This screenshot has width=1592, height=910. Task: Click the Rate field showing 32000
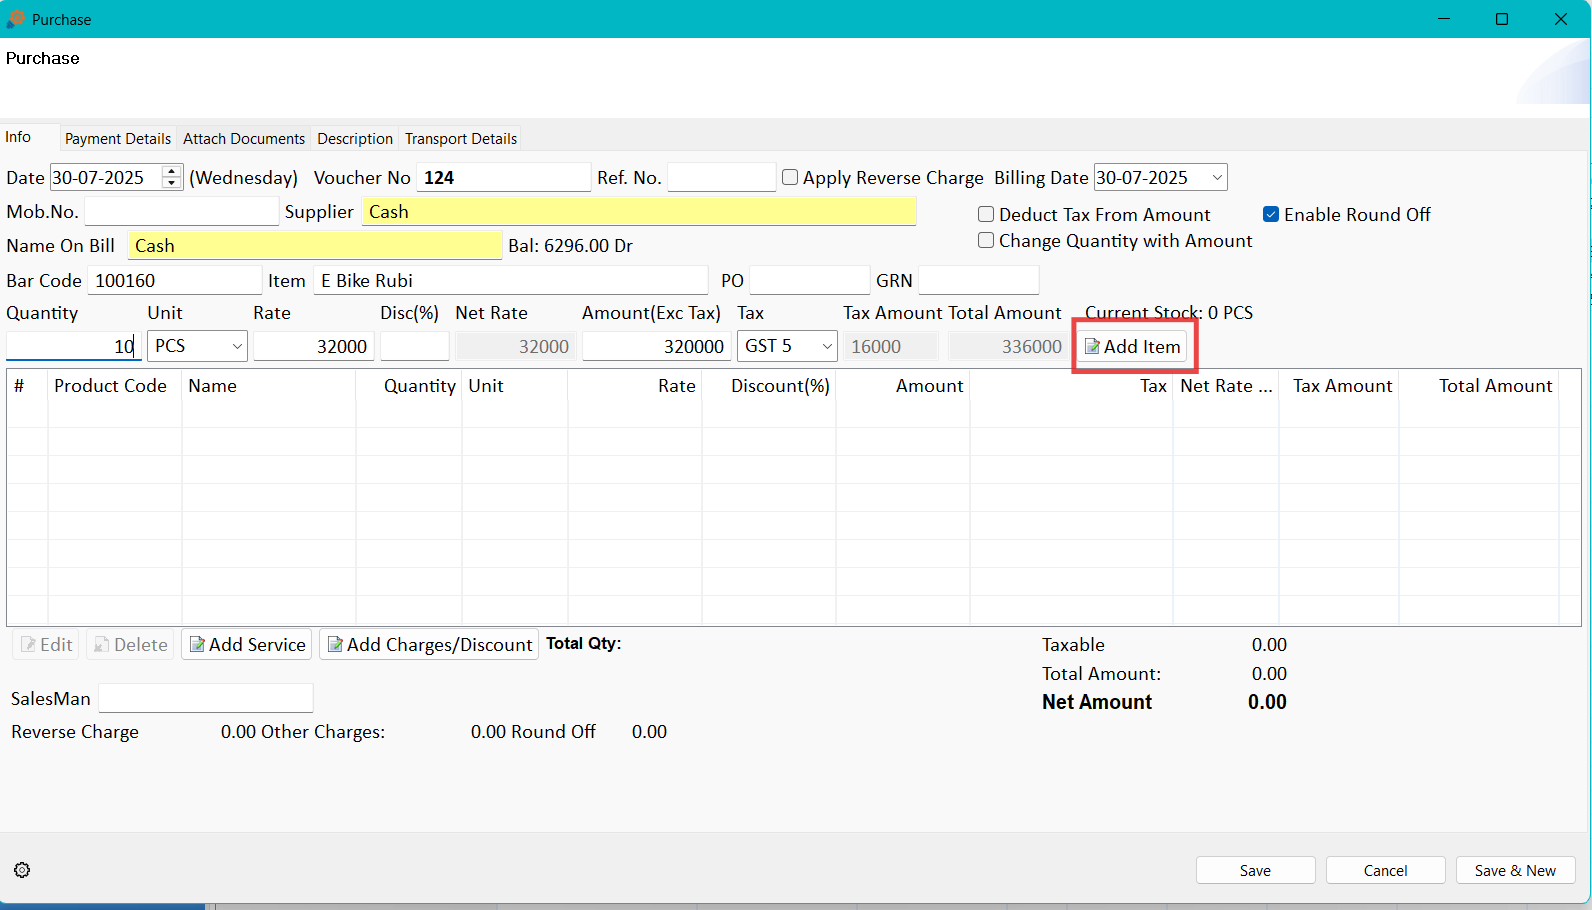[314, 346]
